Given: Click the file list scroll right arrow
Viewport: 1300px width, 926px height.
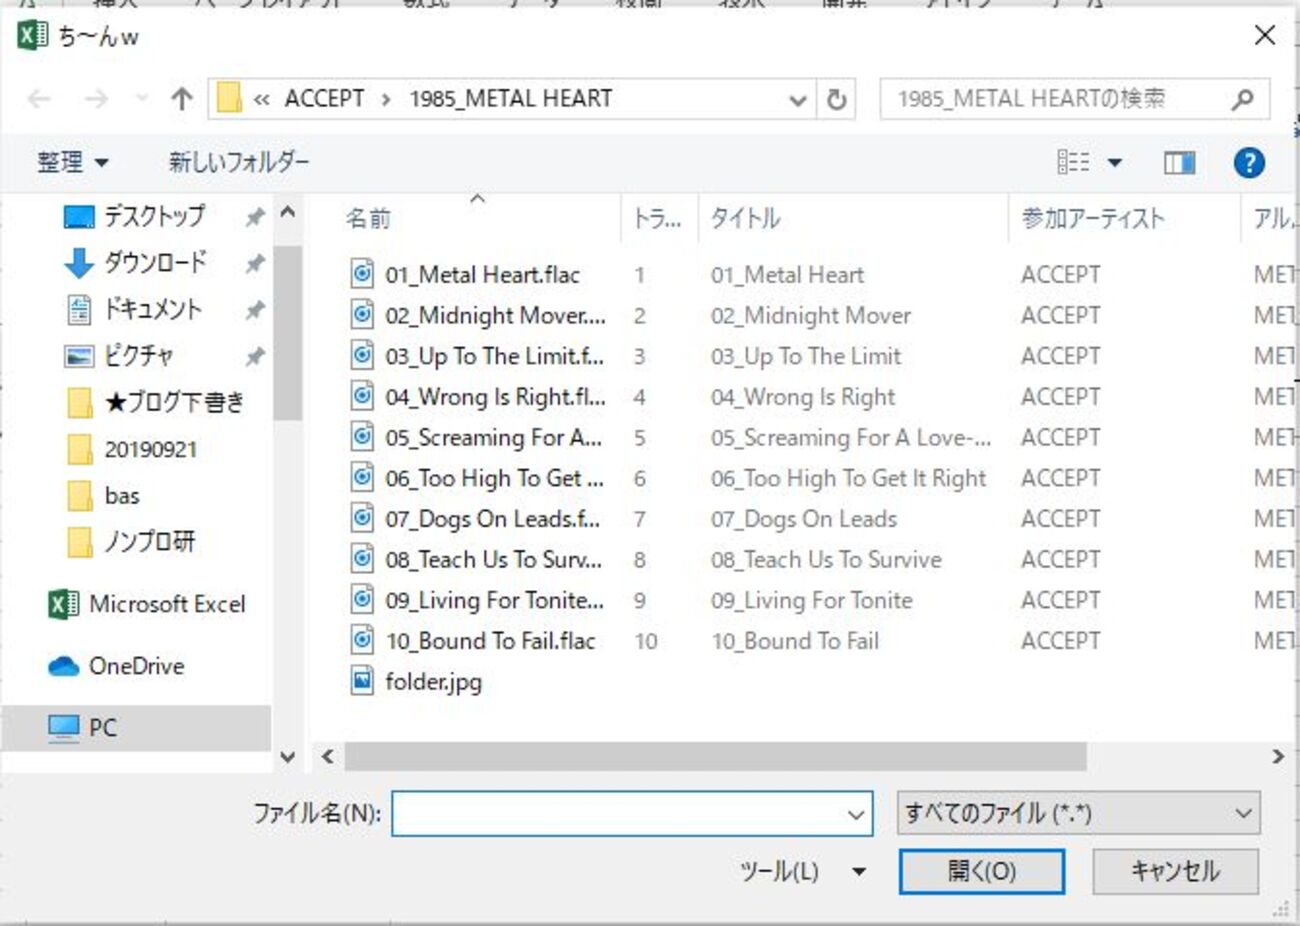Looking at the screenshot, I should tap(1278, 757).
